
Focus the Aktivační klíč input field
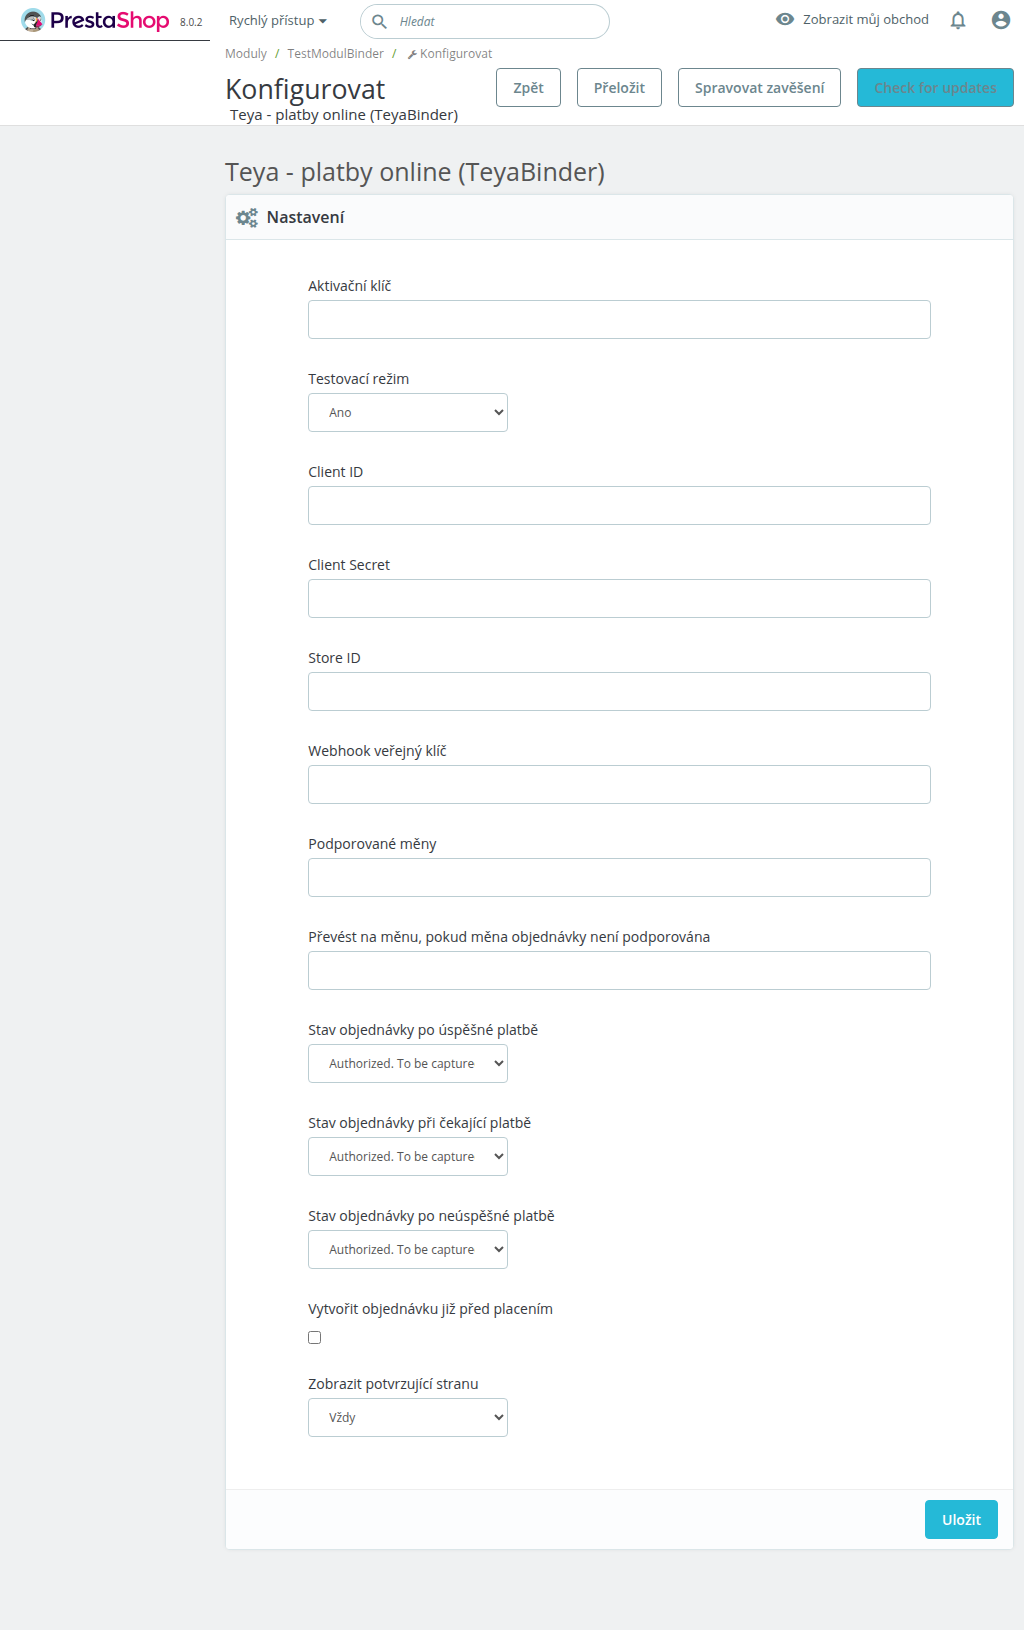click(619, 319)
